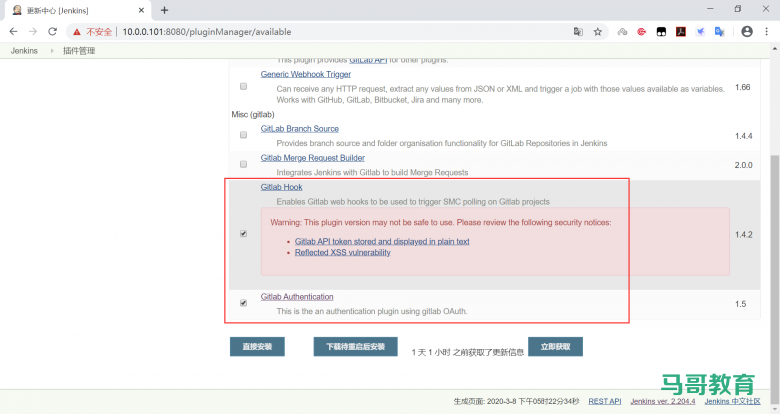
Task: Click the 直接安装 button
Action: pos(257,347)
